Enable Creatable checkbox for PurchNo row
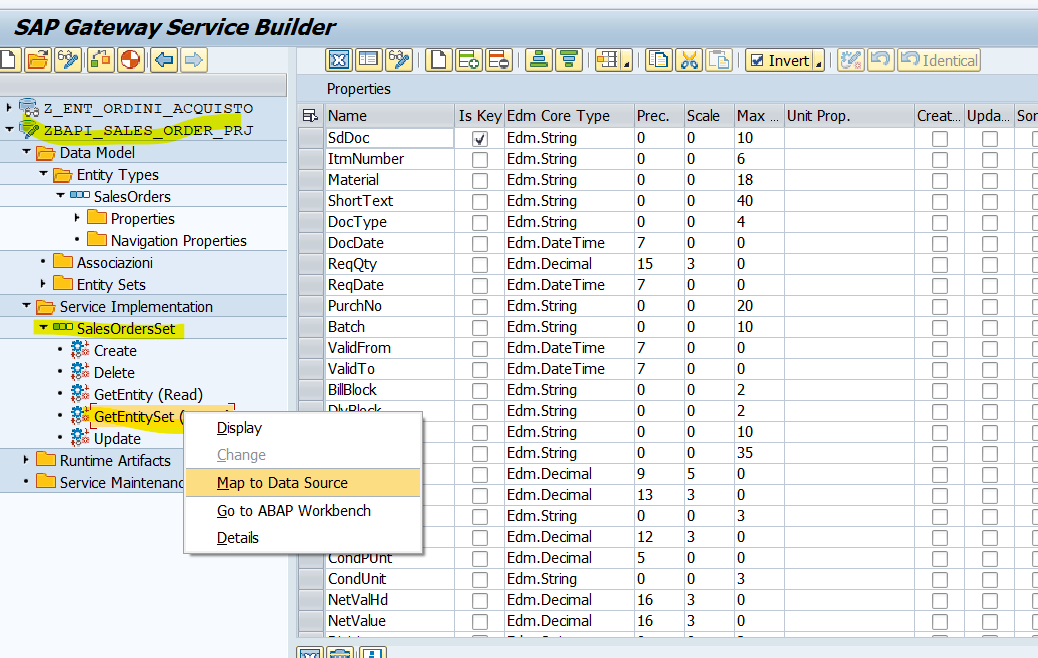 tap(939, 306)
